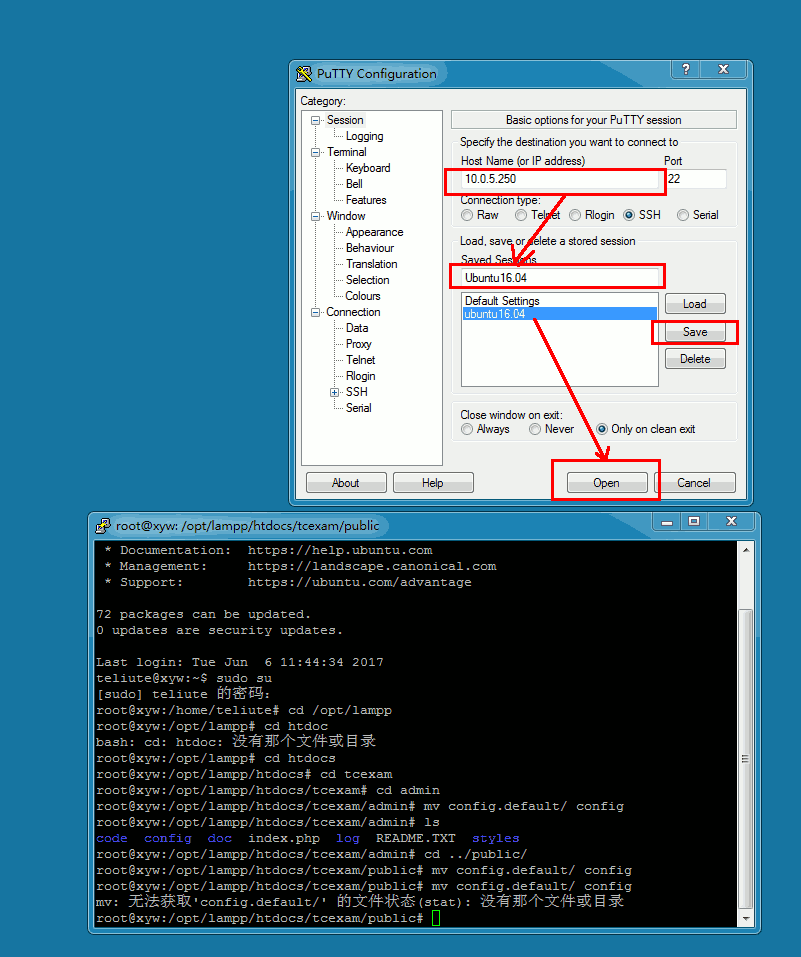Open the Window category
This screenshot has width=801, height=957.
[x=346, y=216]
